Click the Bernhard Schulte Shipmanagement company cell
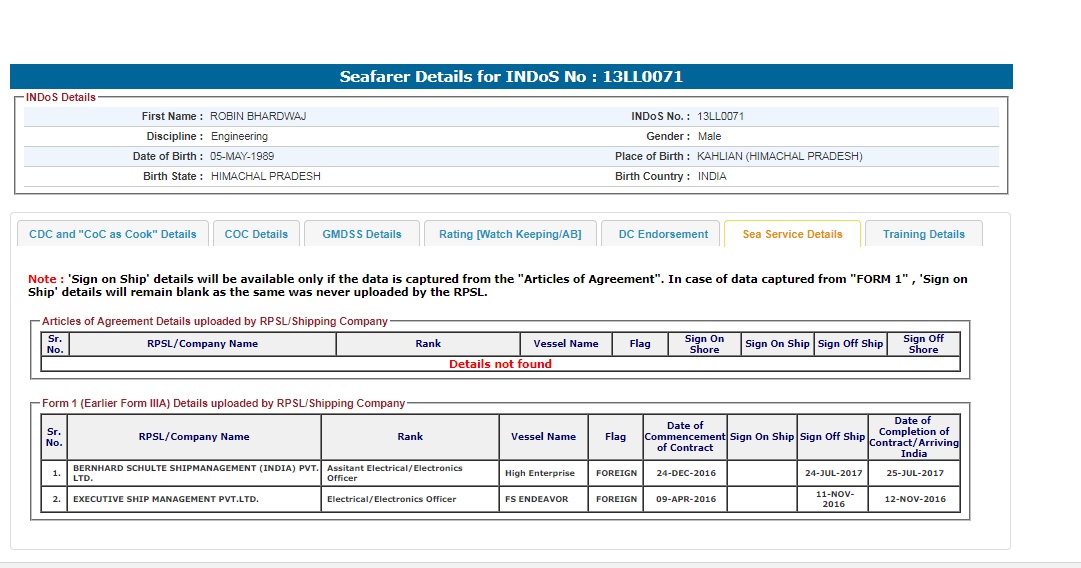The height and width of the screenshot is (568, 1081). click(195, 473)
